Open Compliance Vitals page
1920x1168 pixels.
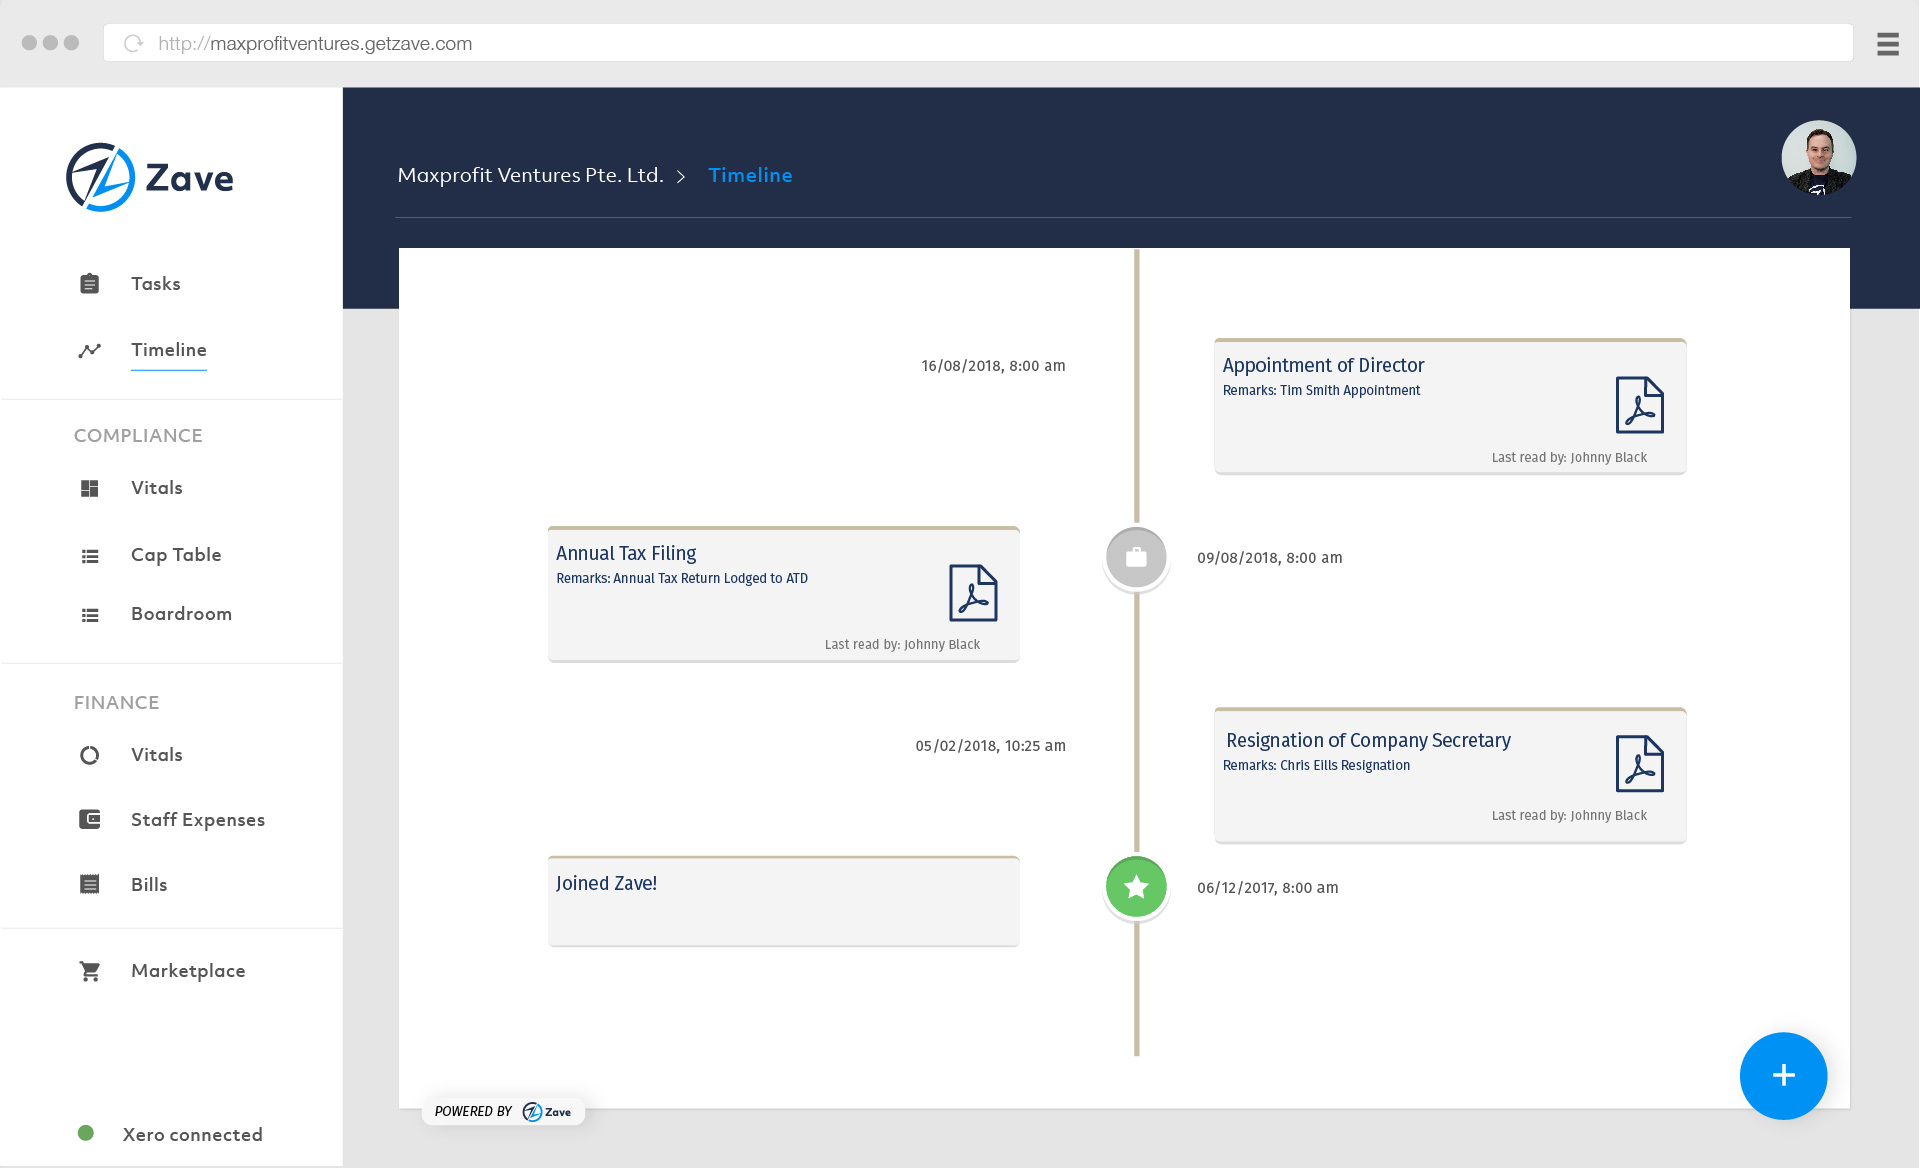pos(157,488)
